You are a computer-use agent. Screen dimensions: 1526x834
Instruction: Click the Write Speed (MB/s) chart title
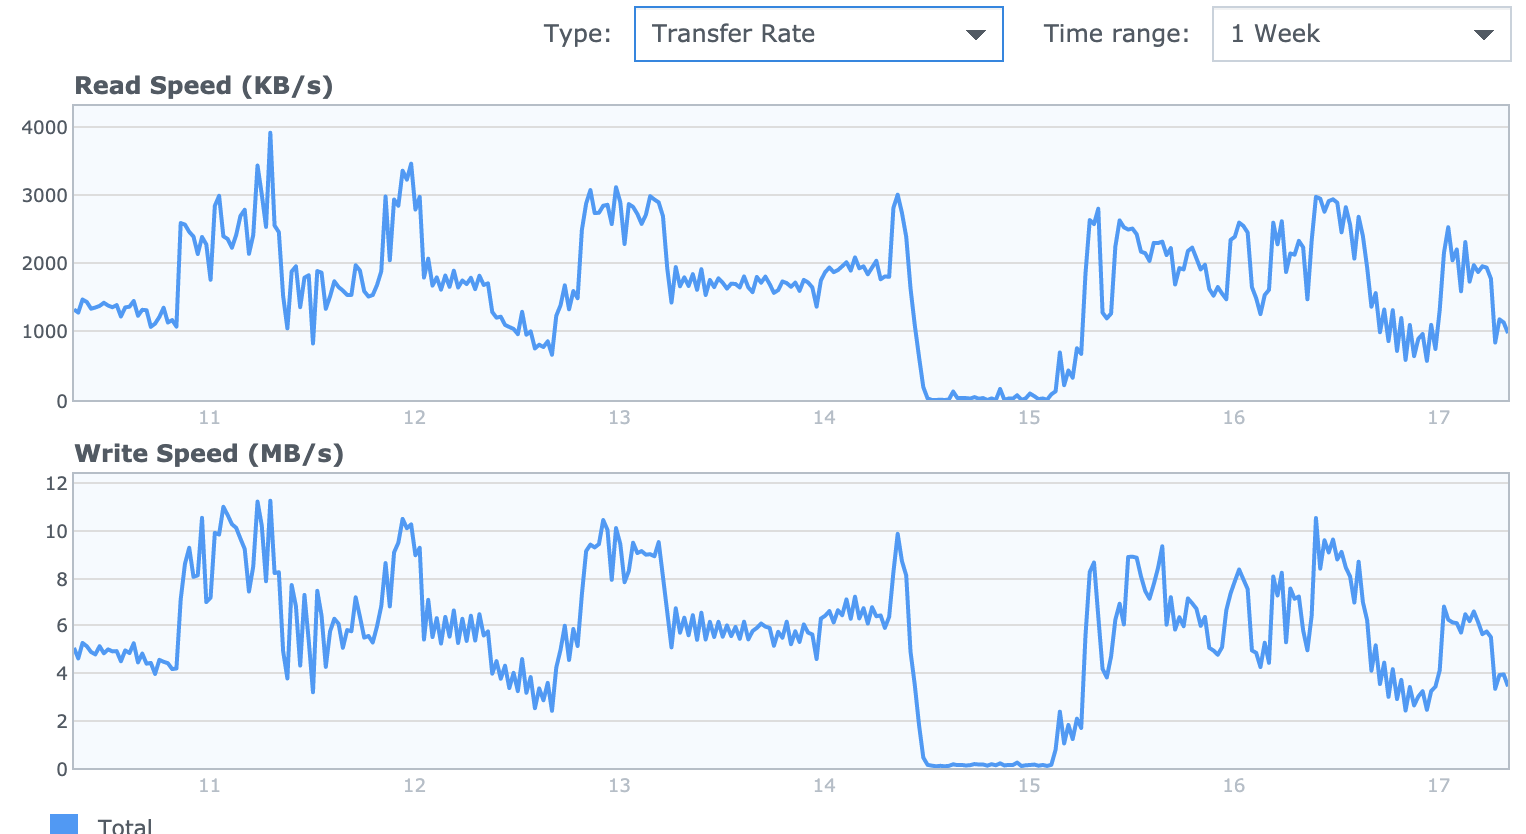coord(209,454)
